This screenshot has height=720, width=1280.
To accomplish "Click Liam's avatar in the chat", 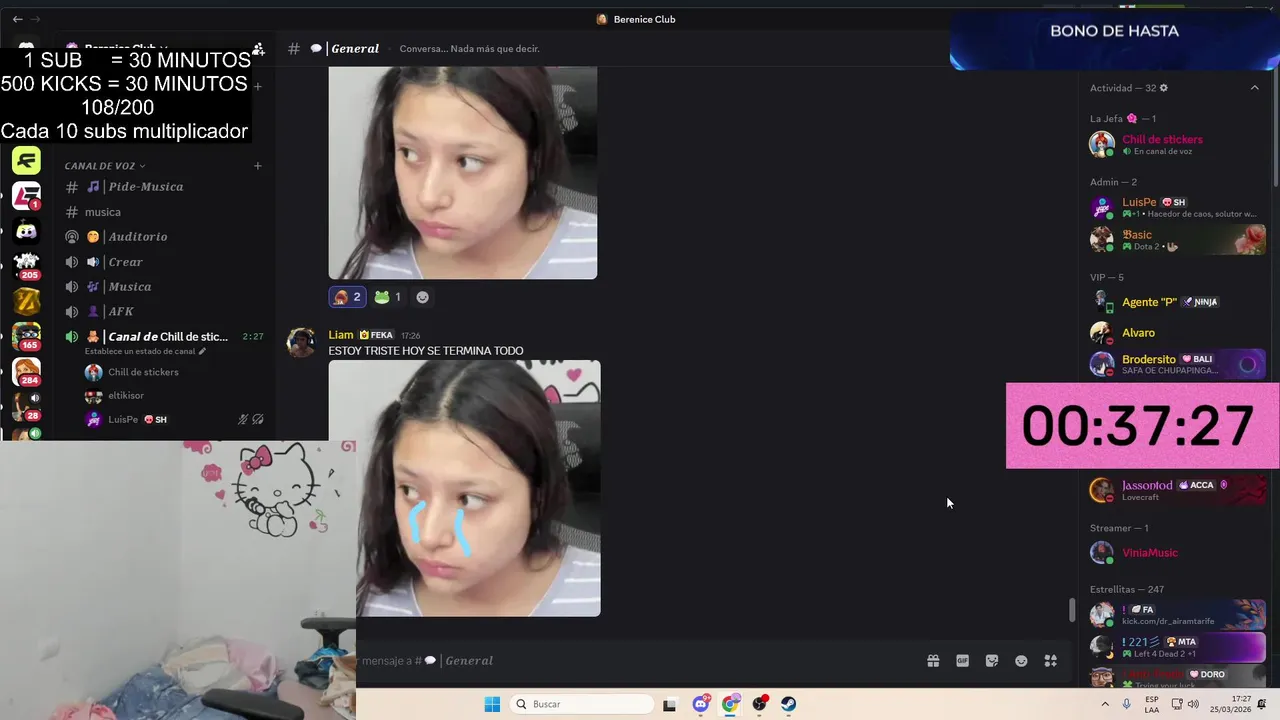I will coord(301,342).
